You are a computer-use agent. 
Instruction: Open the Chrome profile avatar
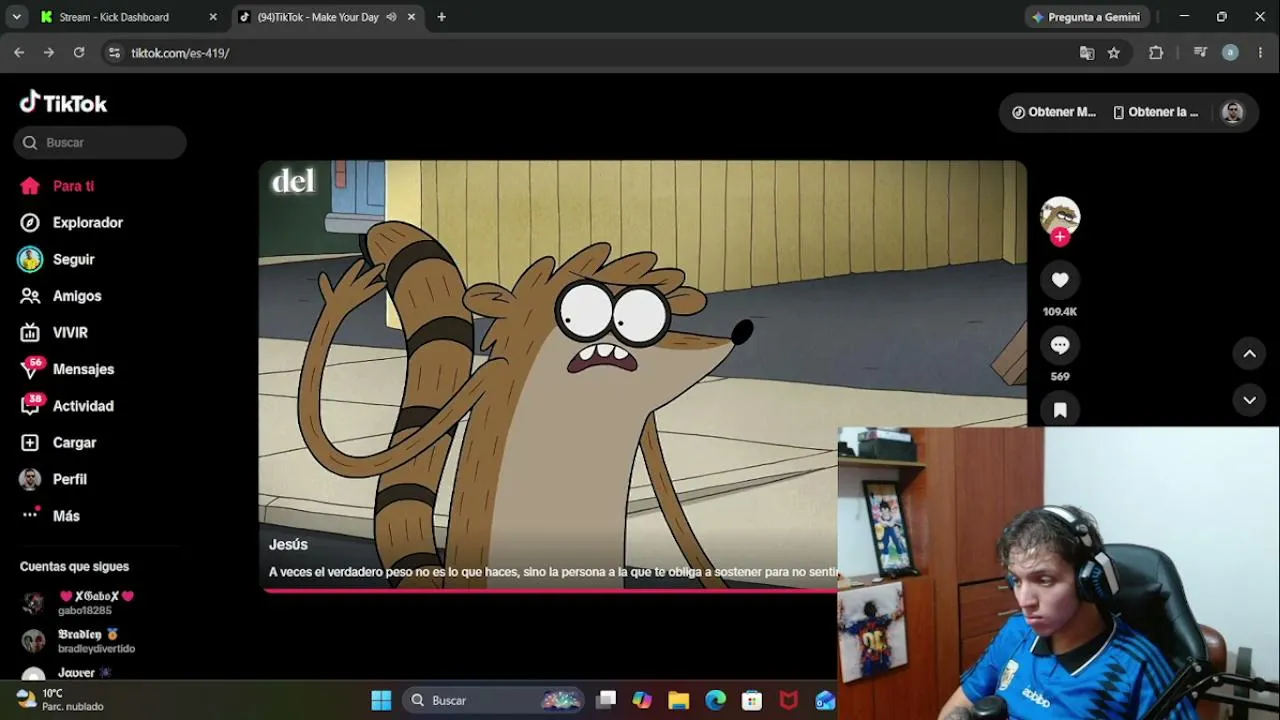point(1230,53)
